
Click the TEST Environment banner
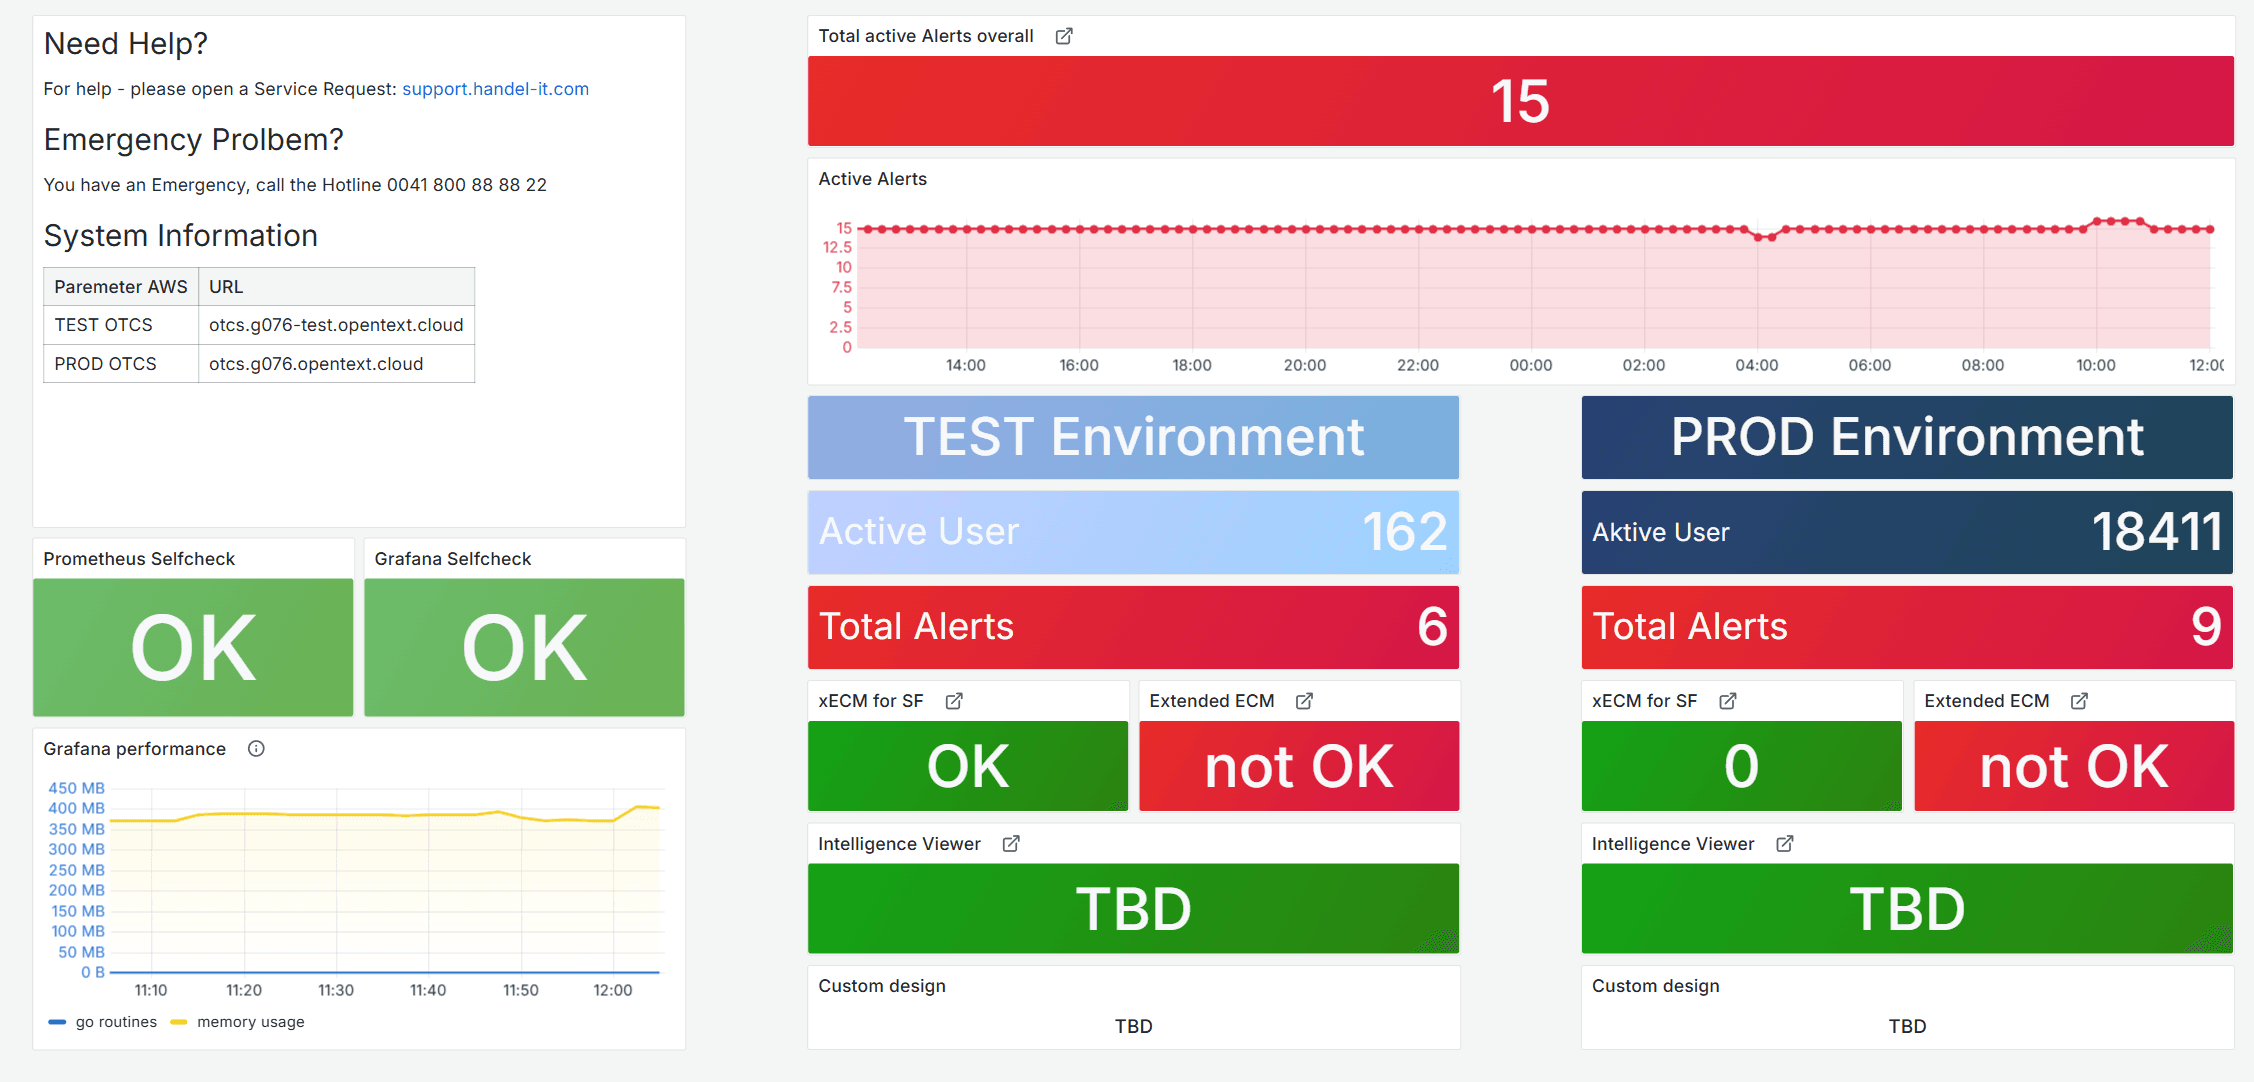[1133, 437]
